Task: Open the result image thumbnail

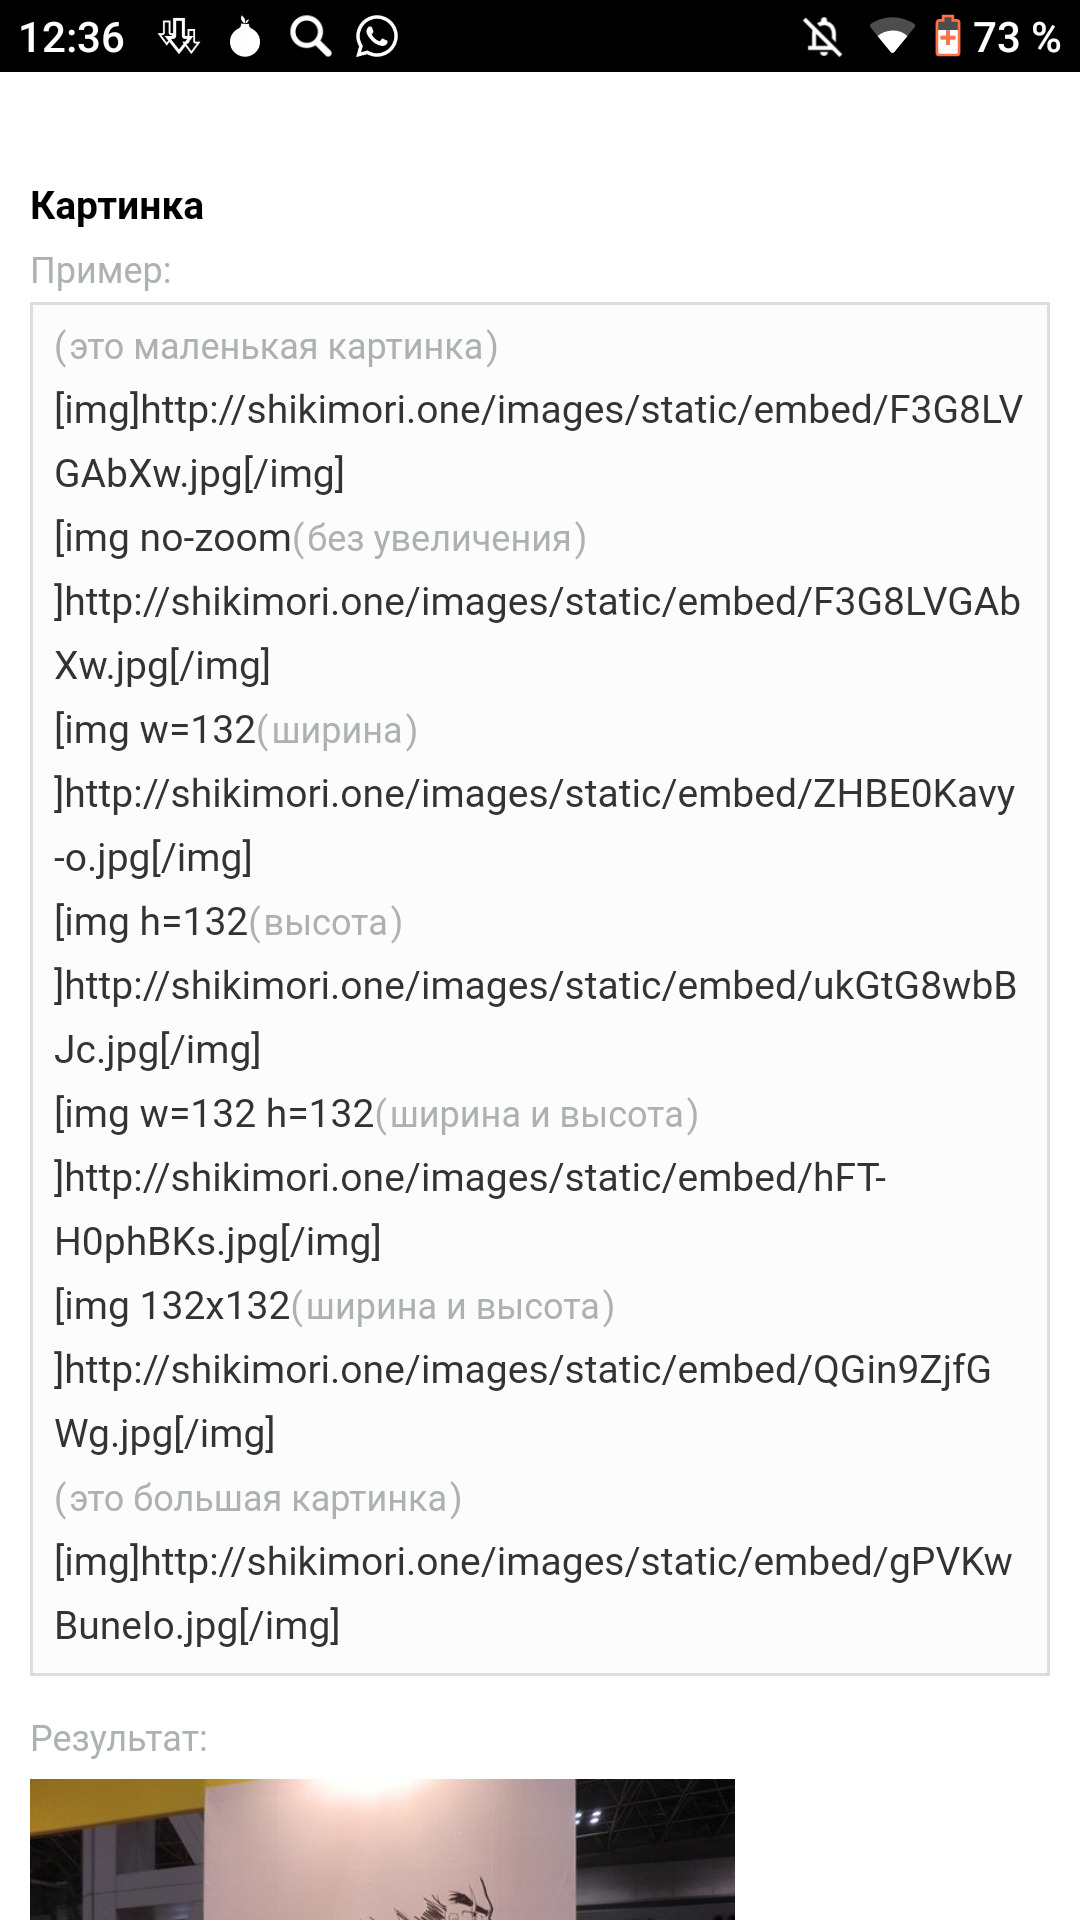Action: [x=382, y=1850]
